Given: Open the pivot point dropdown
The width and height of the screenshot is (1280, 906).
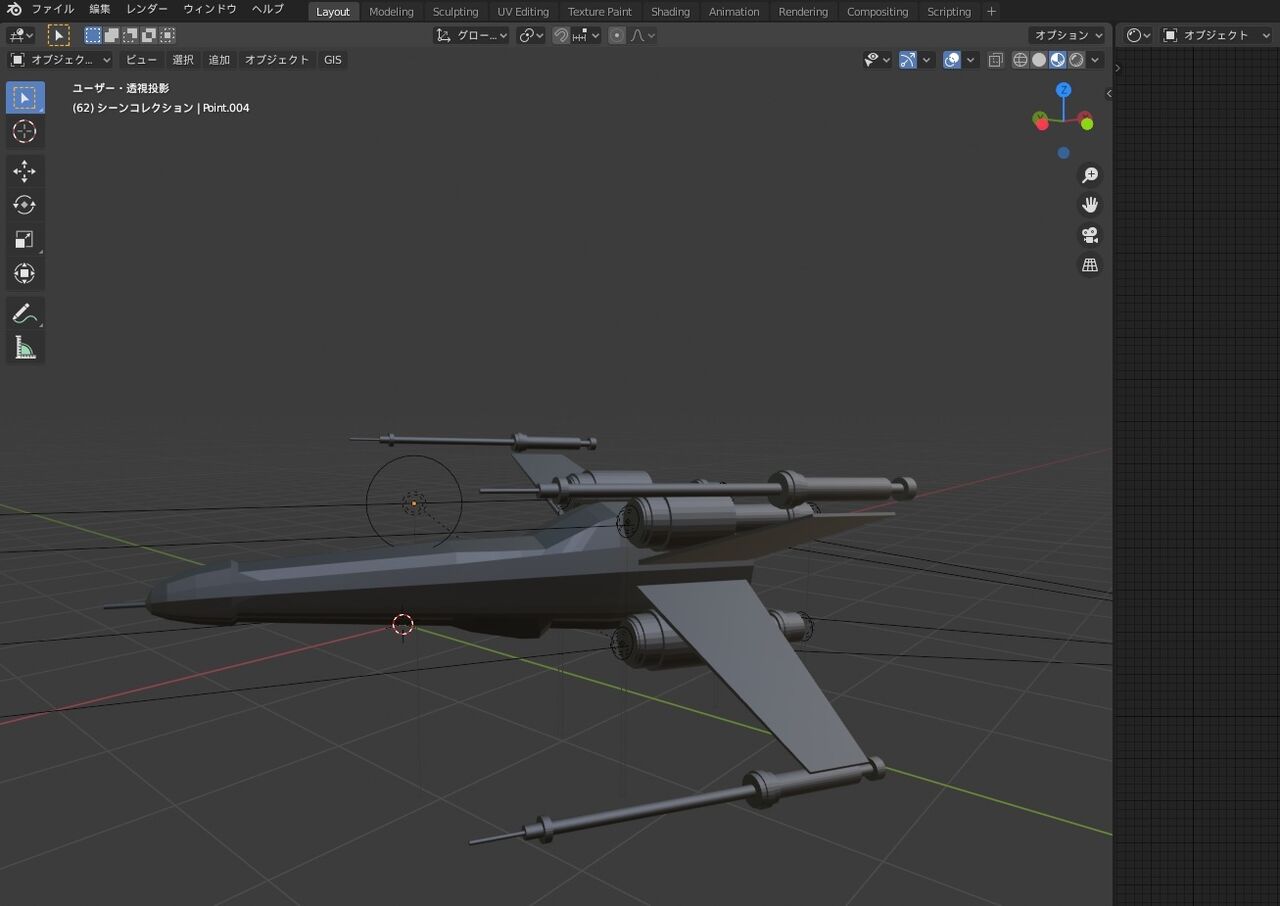Looking at the screenshot, I should click(532, 35).
